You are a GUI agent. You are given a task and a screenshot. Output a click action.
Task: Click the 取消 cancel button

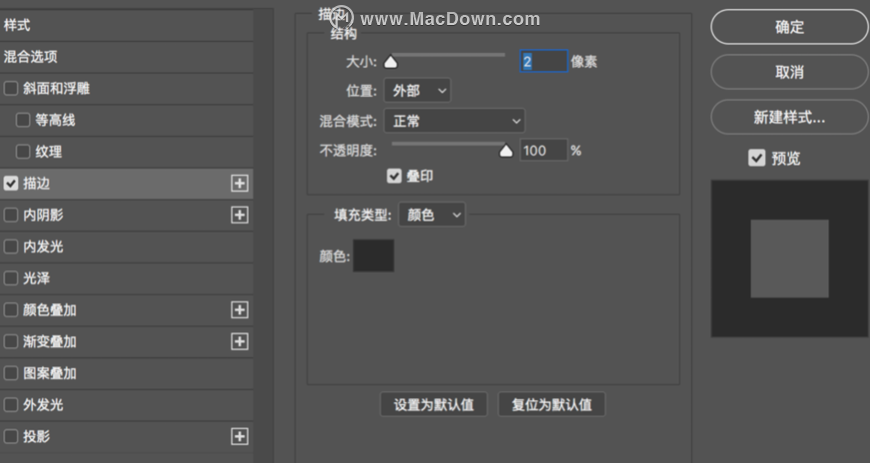[790, 72]
